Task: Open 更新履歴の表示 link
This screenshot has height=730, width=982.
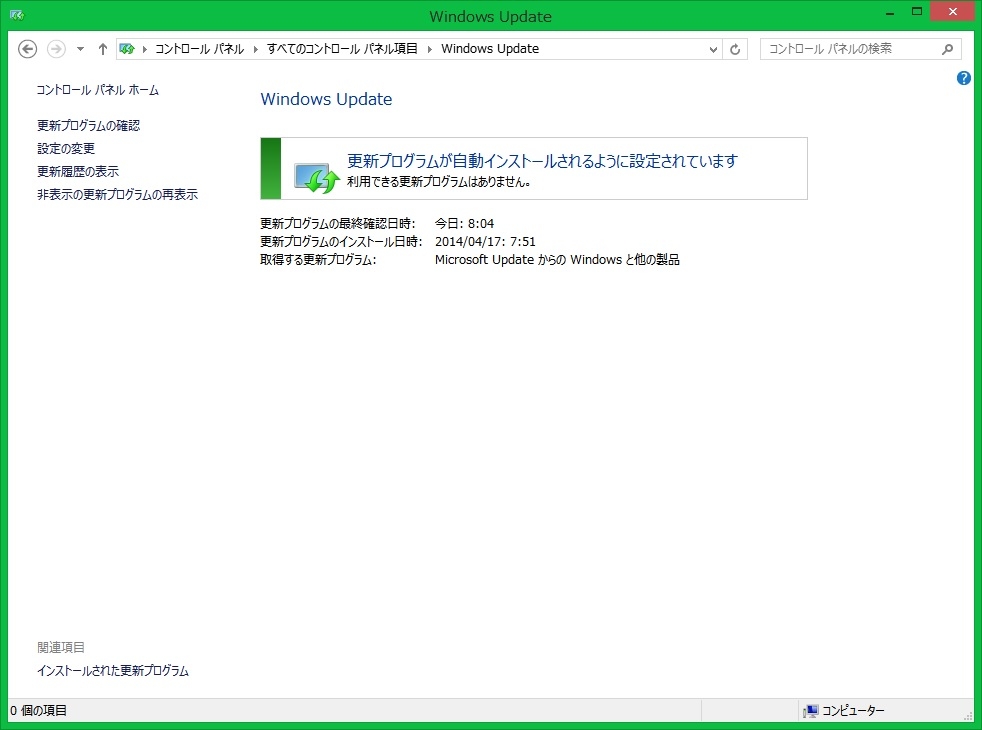Action: click(78, 172)
